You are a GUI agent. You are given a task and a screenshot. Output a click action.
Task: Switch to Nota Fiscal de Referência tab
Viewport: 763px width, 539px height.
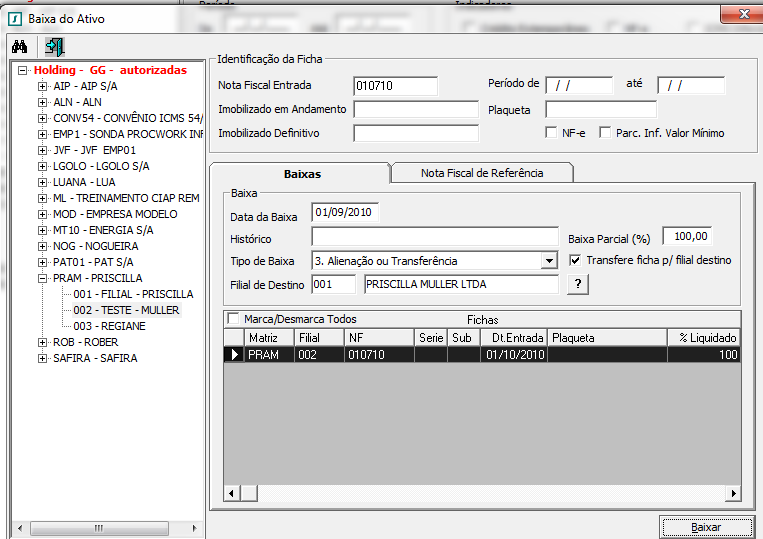pos(482,173)
